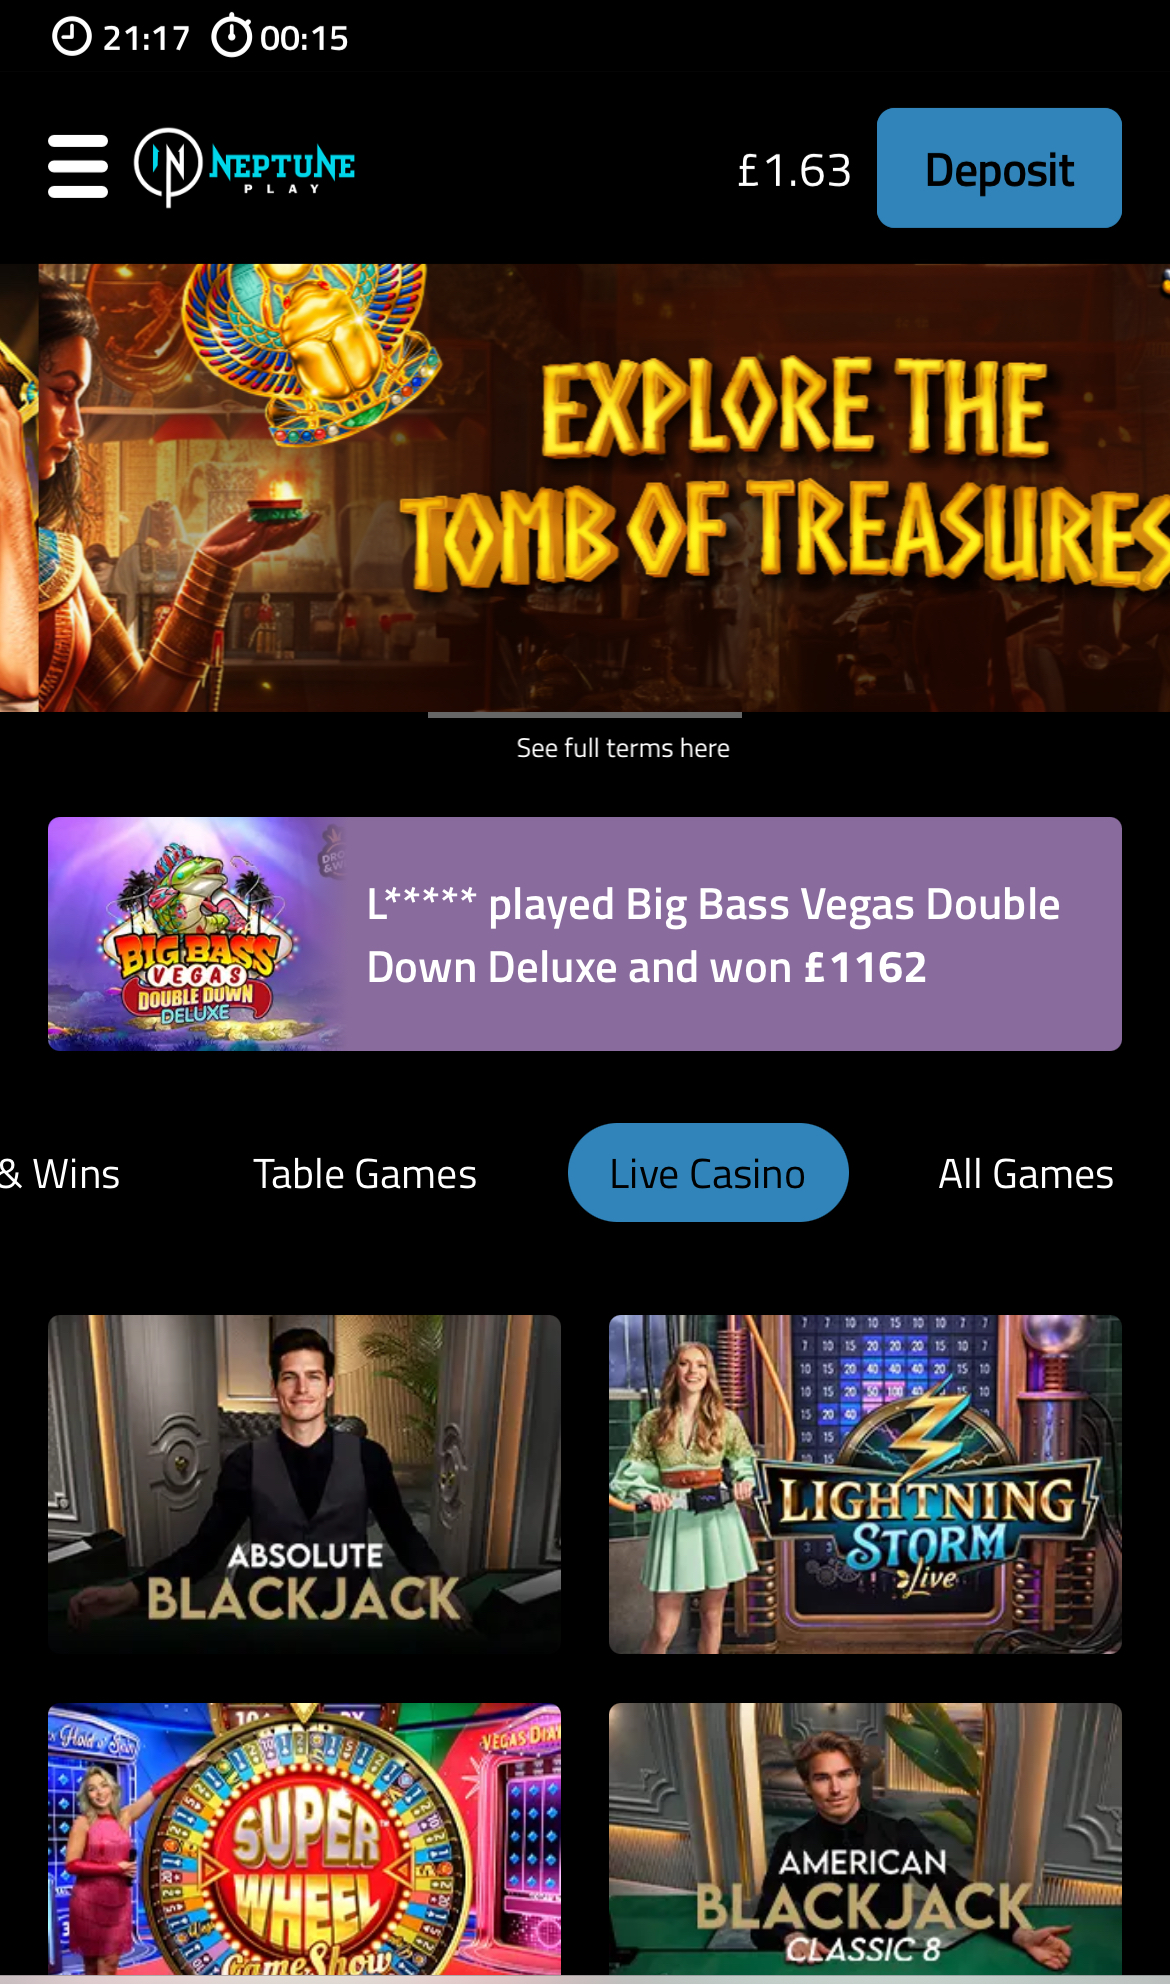
Task: Open Big Bass Vegas winner notification
Action: pos(585,934)
